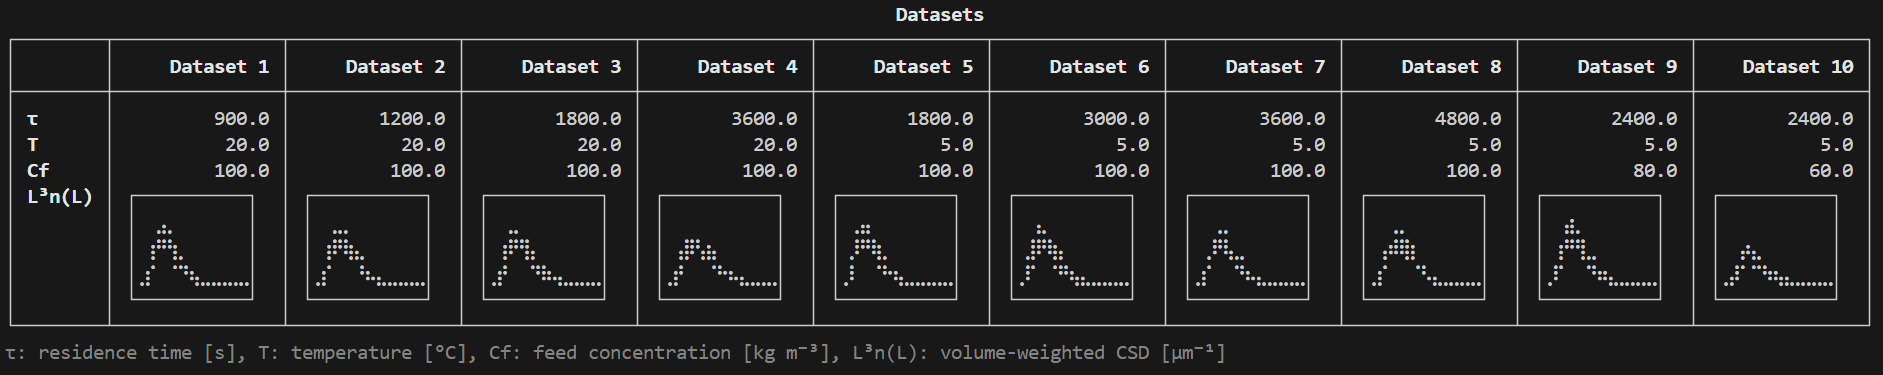Select temperature 5.0 in Dataset 5
This screenshot has width=1883, height=375.
(x=957, y=145)
